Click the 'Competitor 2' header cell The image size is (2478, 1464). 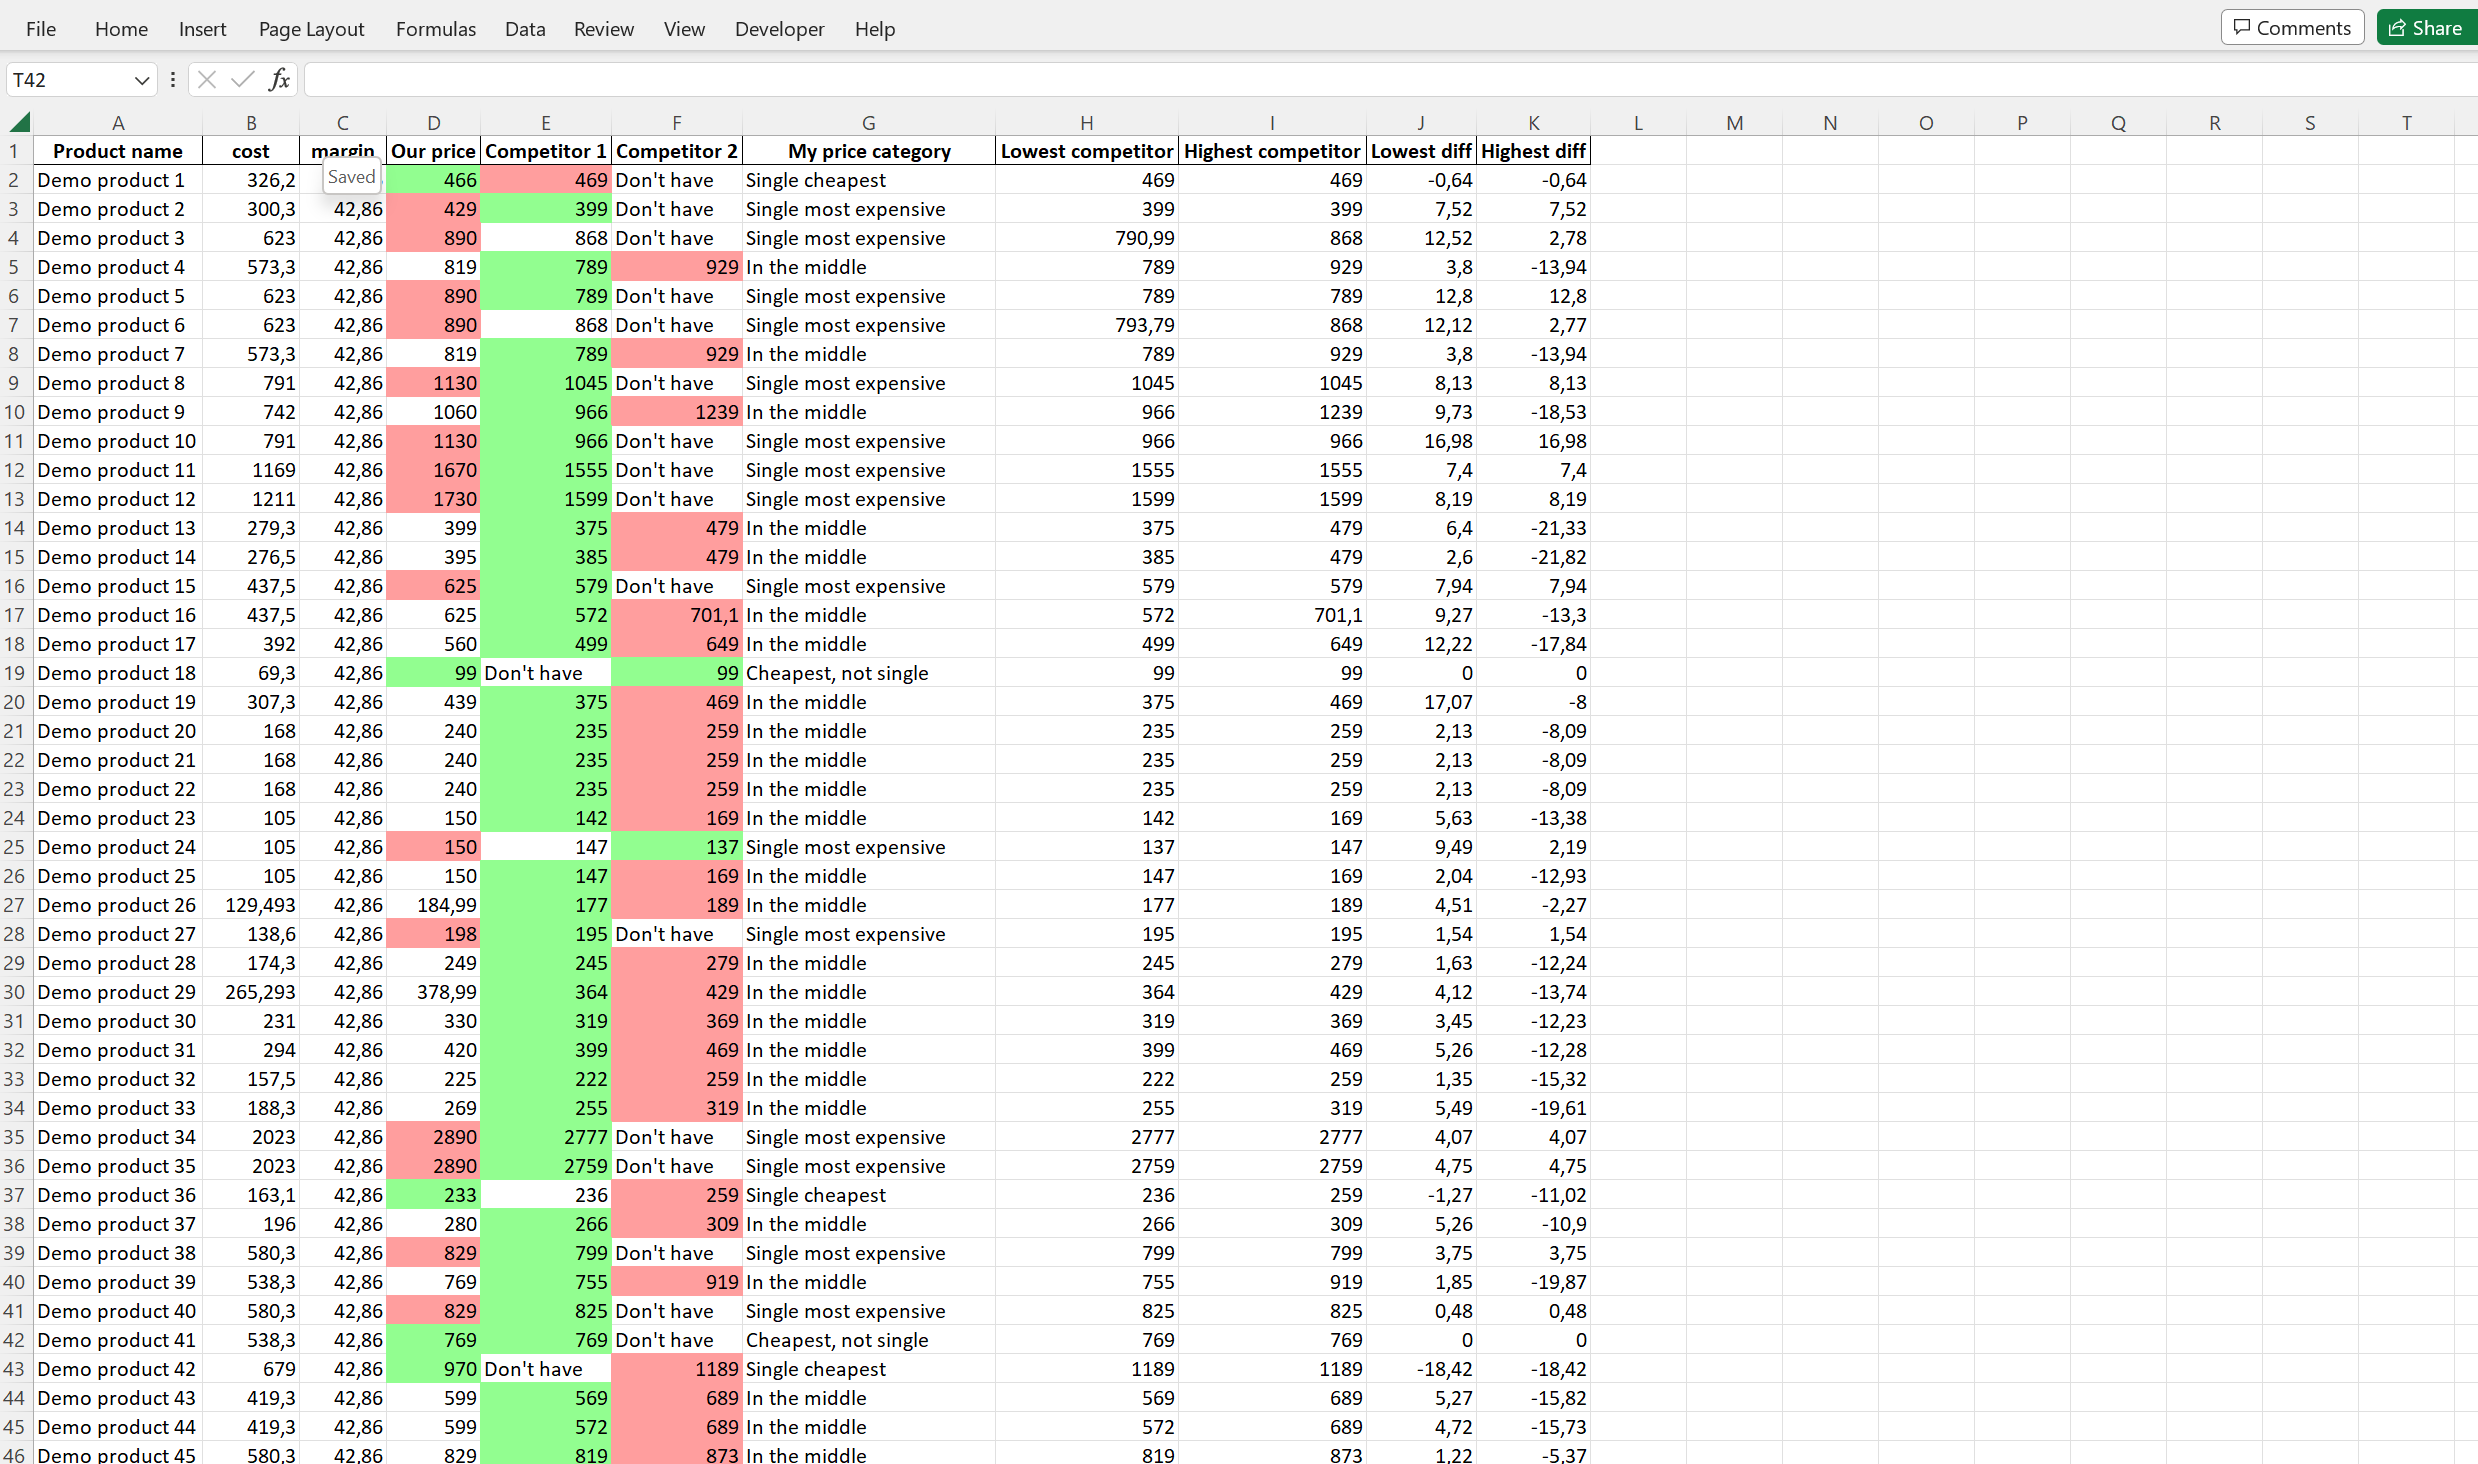(x=677, y=151)
